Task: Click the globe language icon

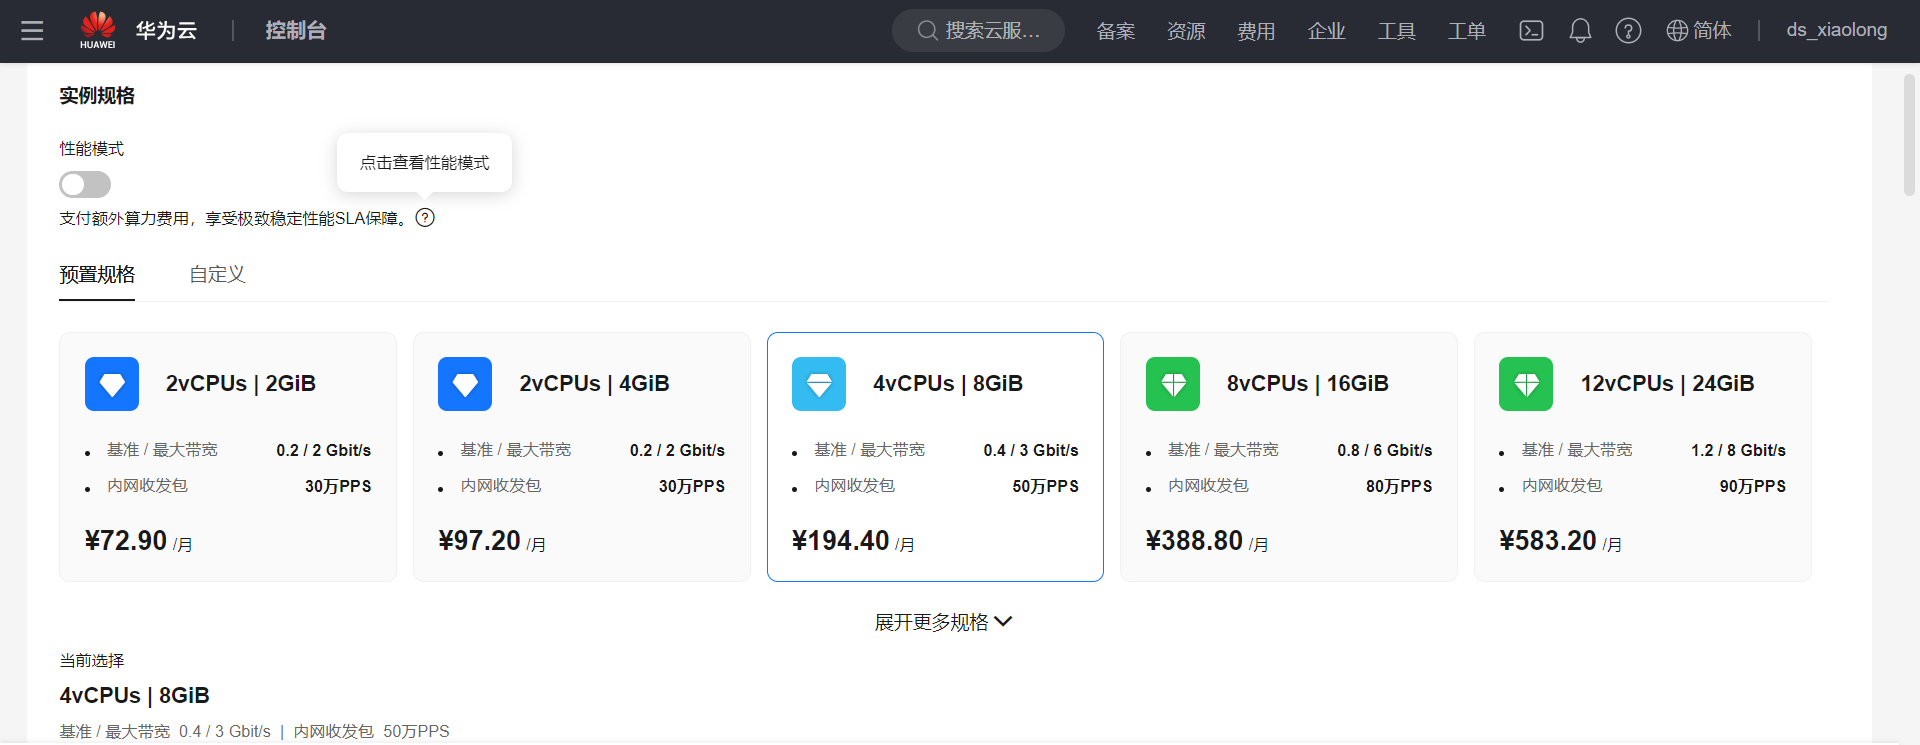Action: pos(1677,31)
